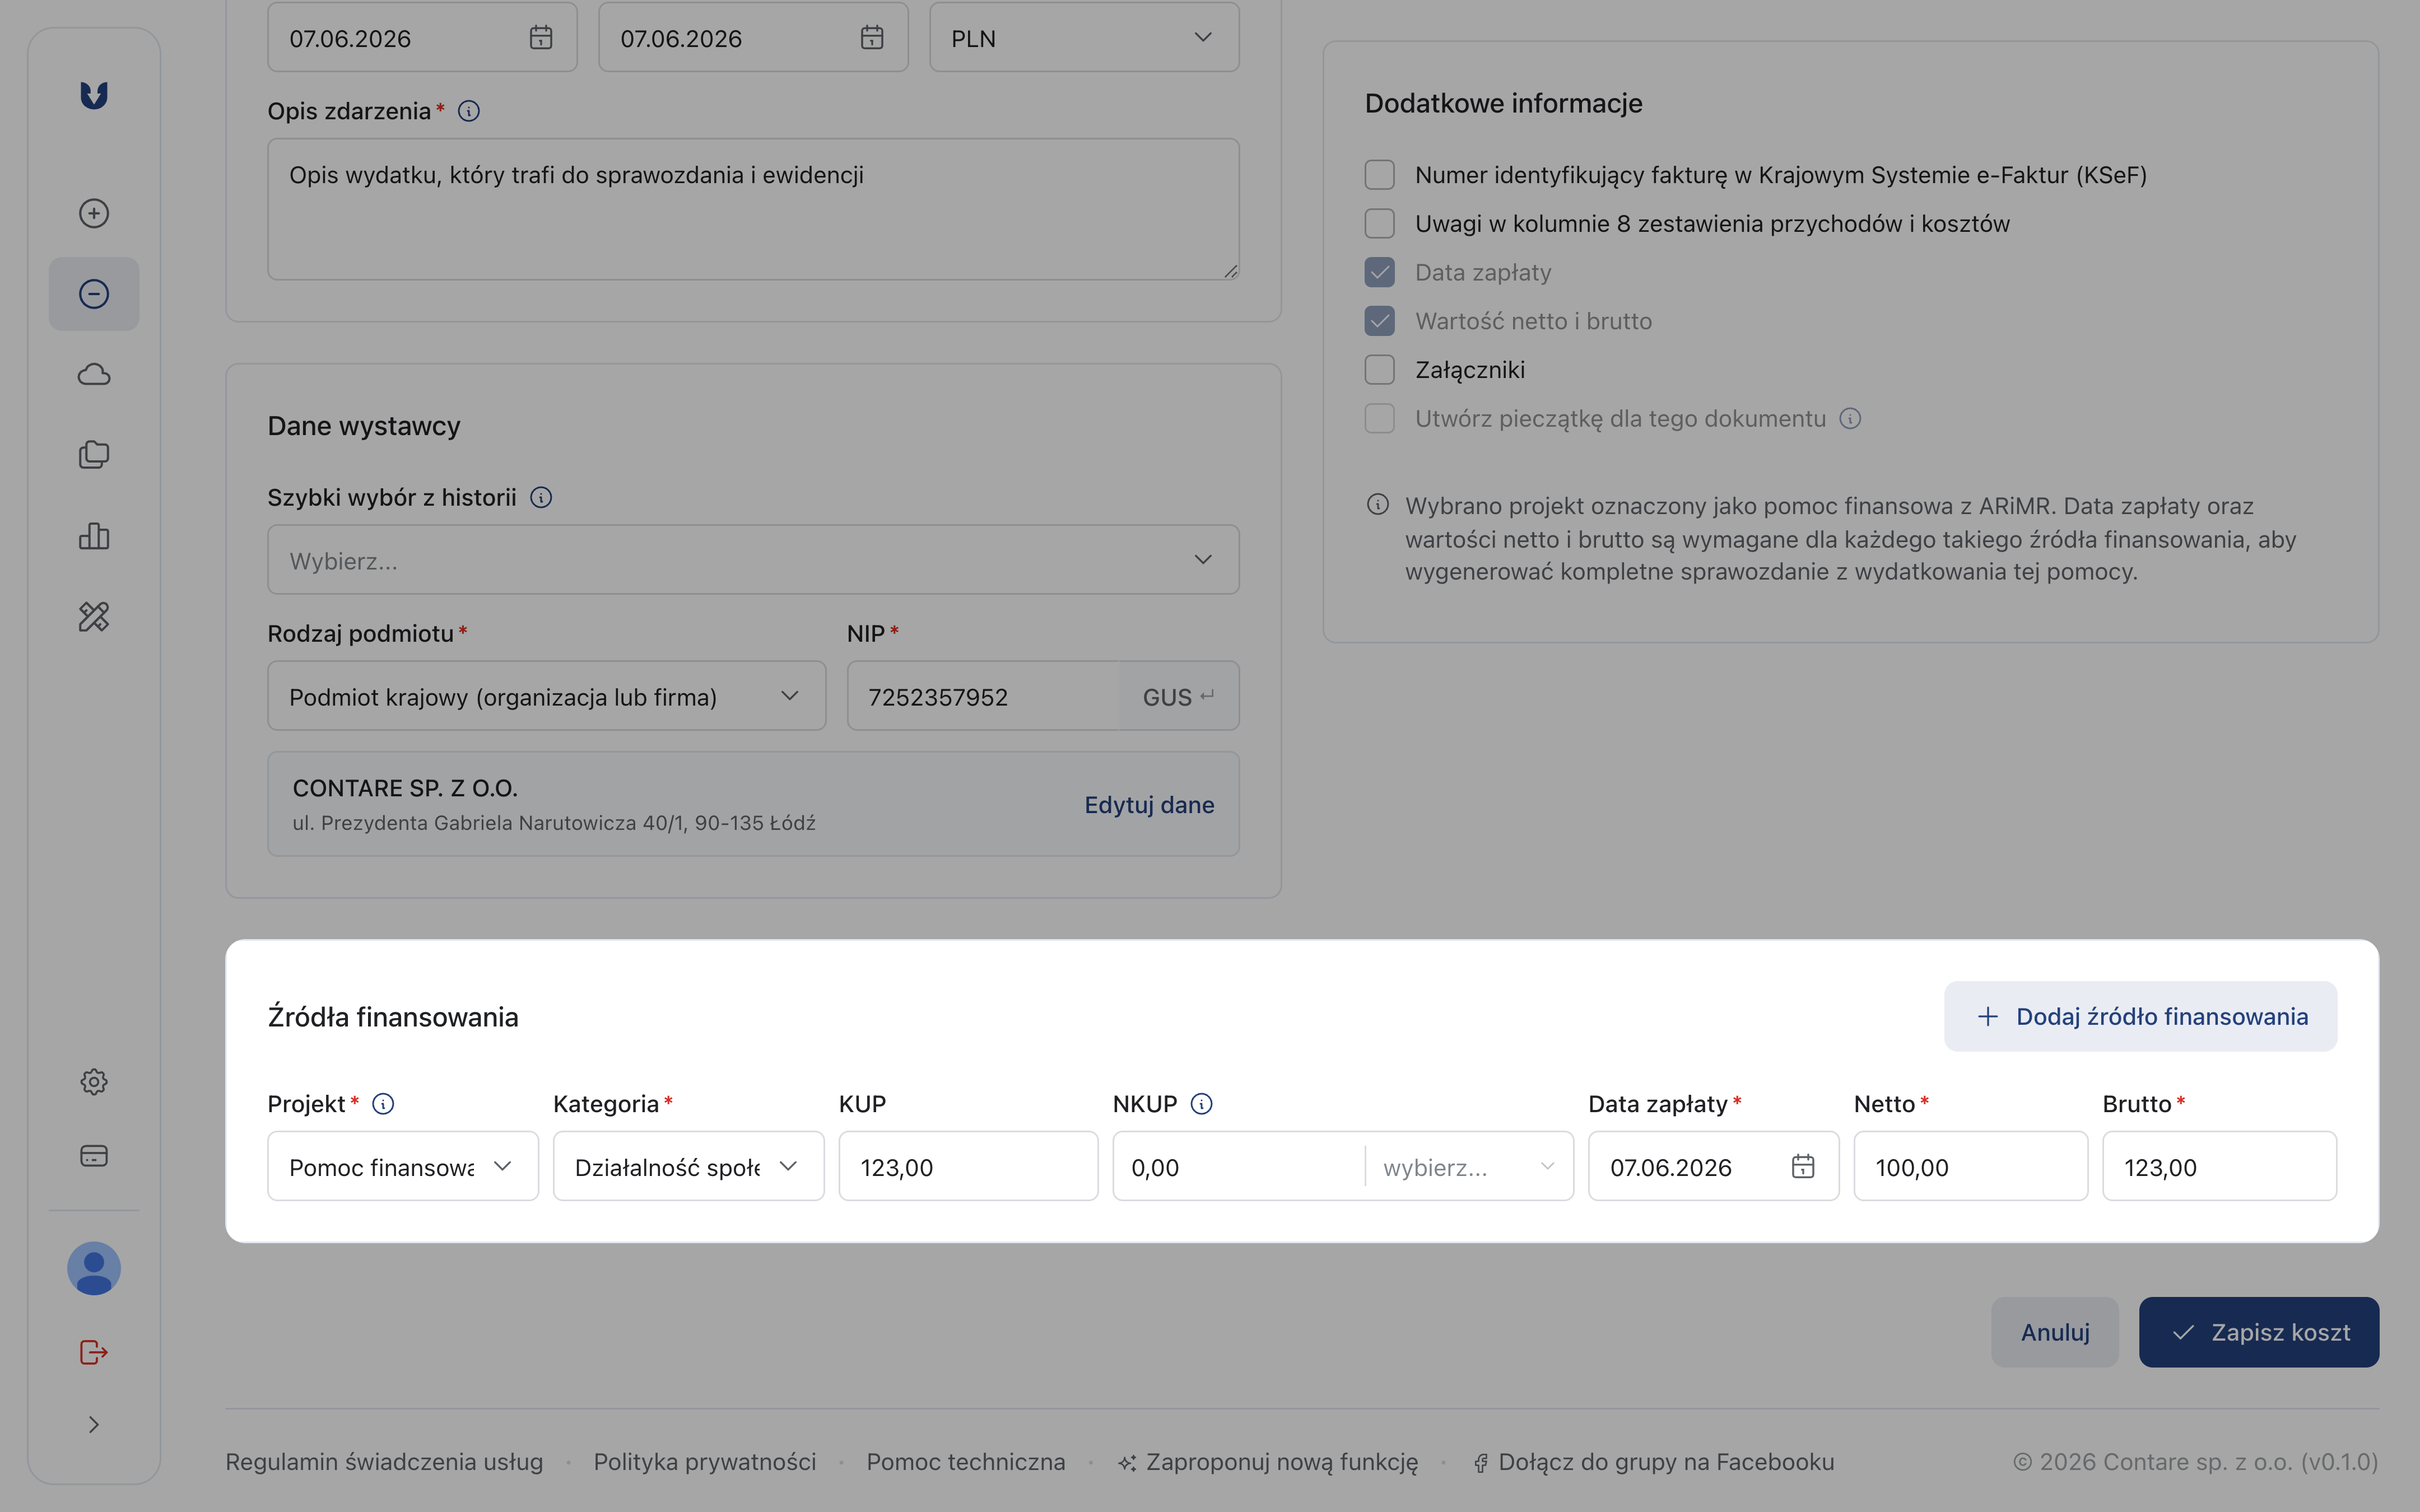The height and width of the screenshot is (1512, 2420).
Task: Open the cloud icon in sidebar
Action: click(94, 375)
